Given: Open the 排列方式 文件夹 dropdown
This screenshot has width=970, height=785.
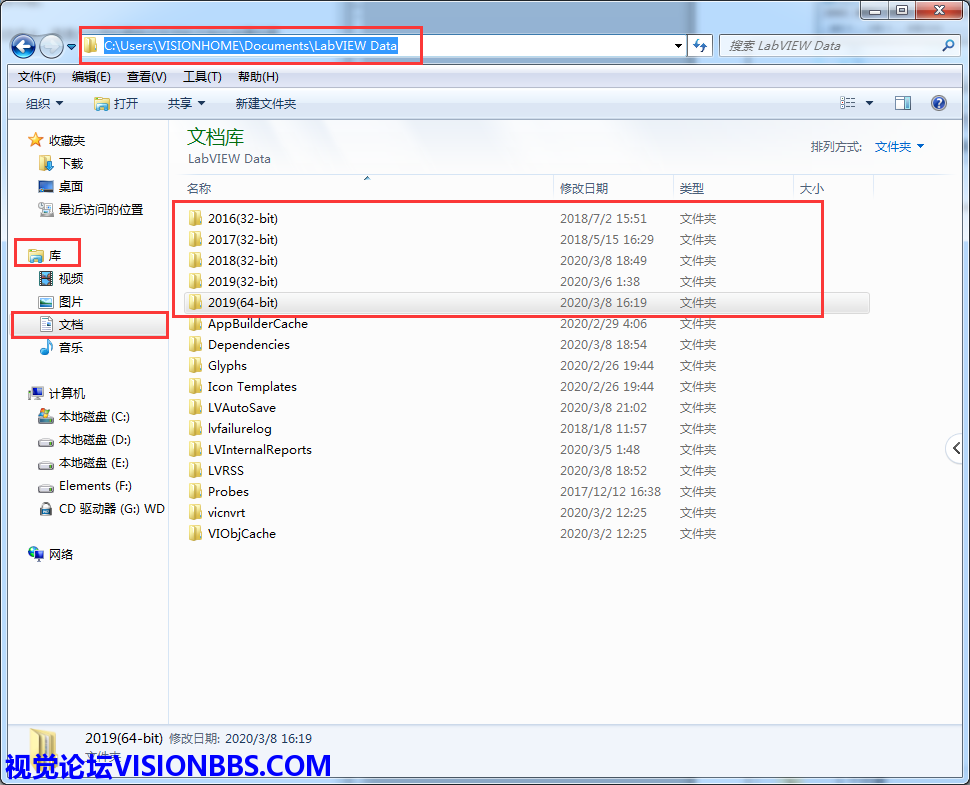Looking at the screenshot, I should tap(899, 147).
